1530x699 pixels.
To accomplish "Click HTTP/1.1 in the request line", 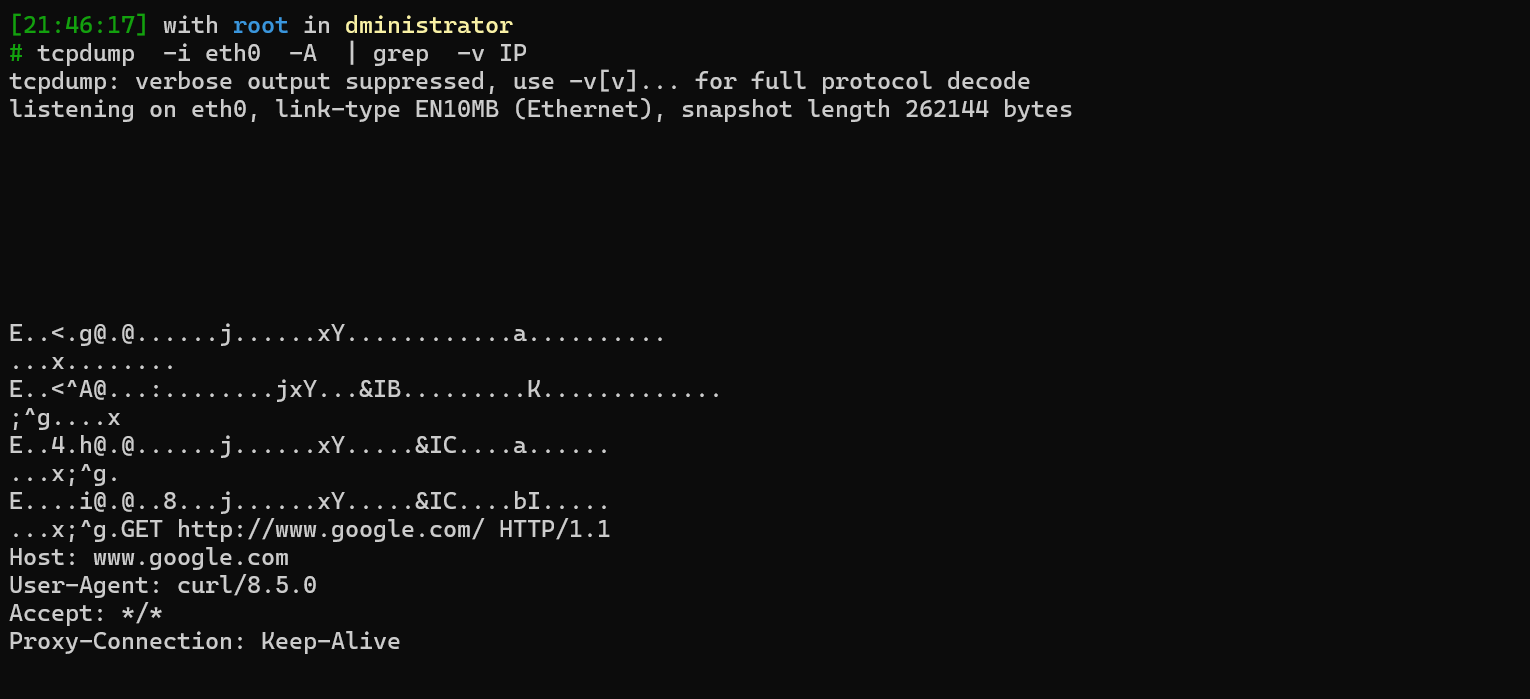I will tap(554, 529).
